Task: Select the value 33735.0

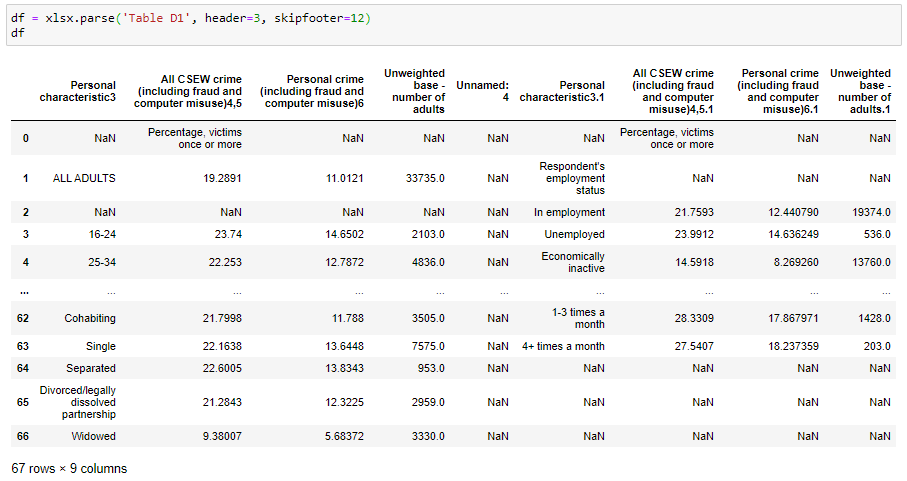Action: tap(425, 178)
